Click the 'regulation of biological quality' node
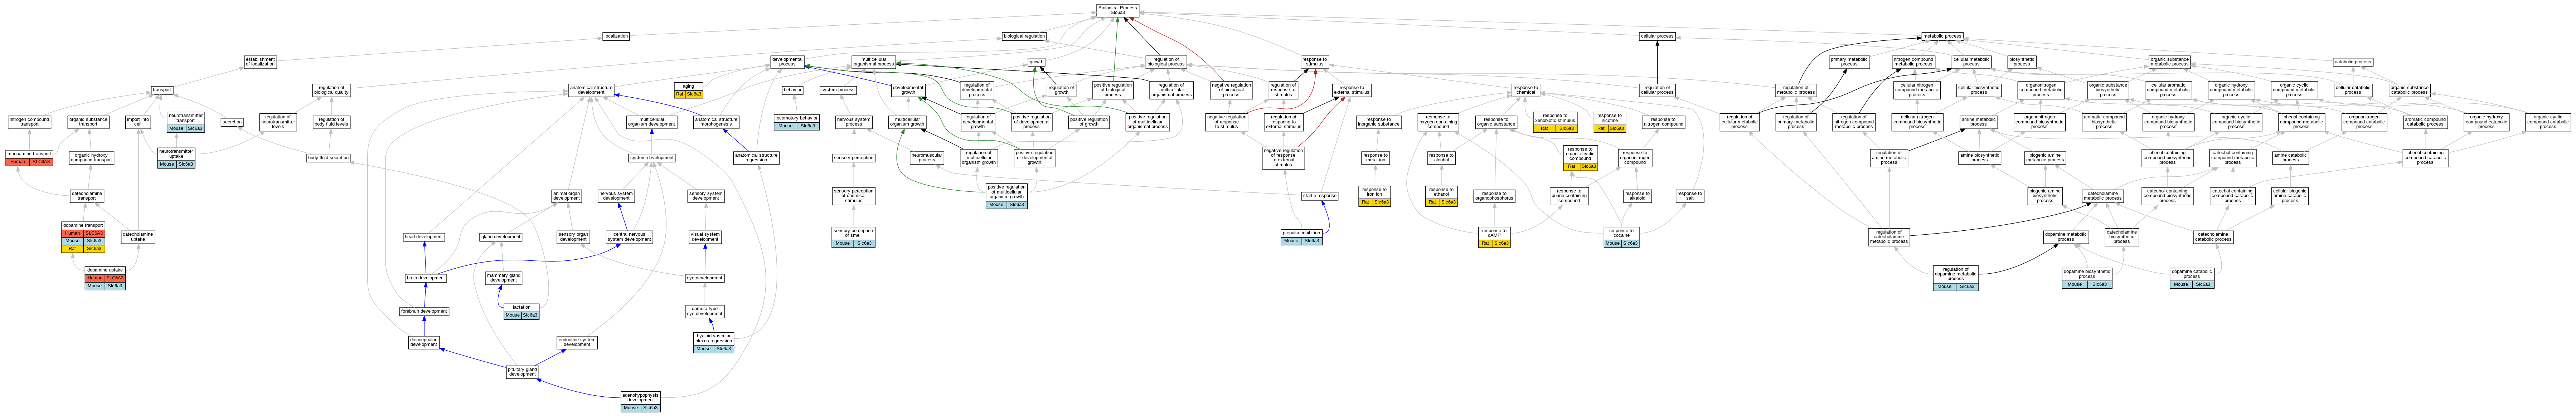 331,90
